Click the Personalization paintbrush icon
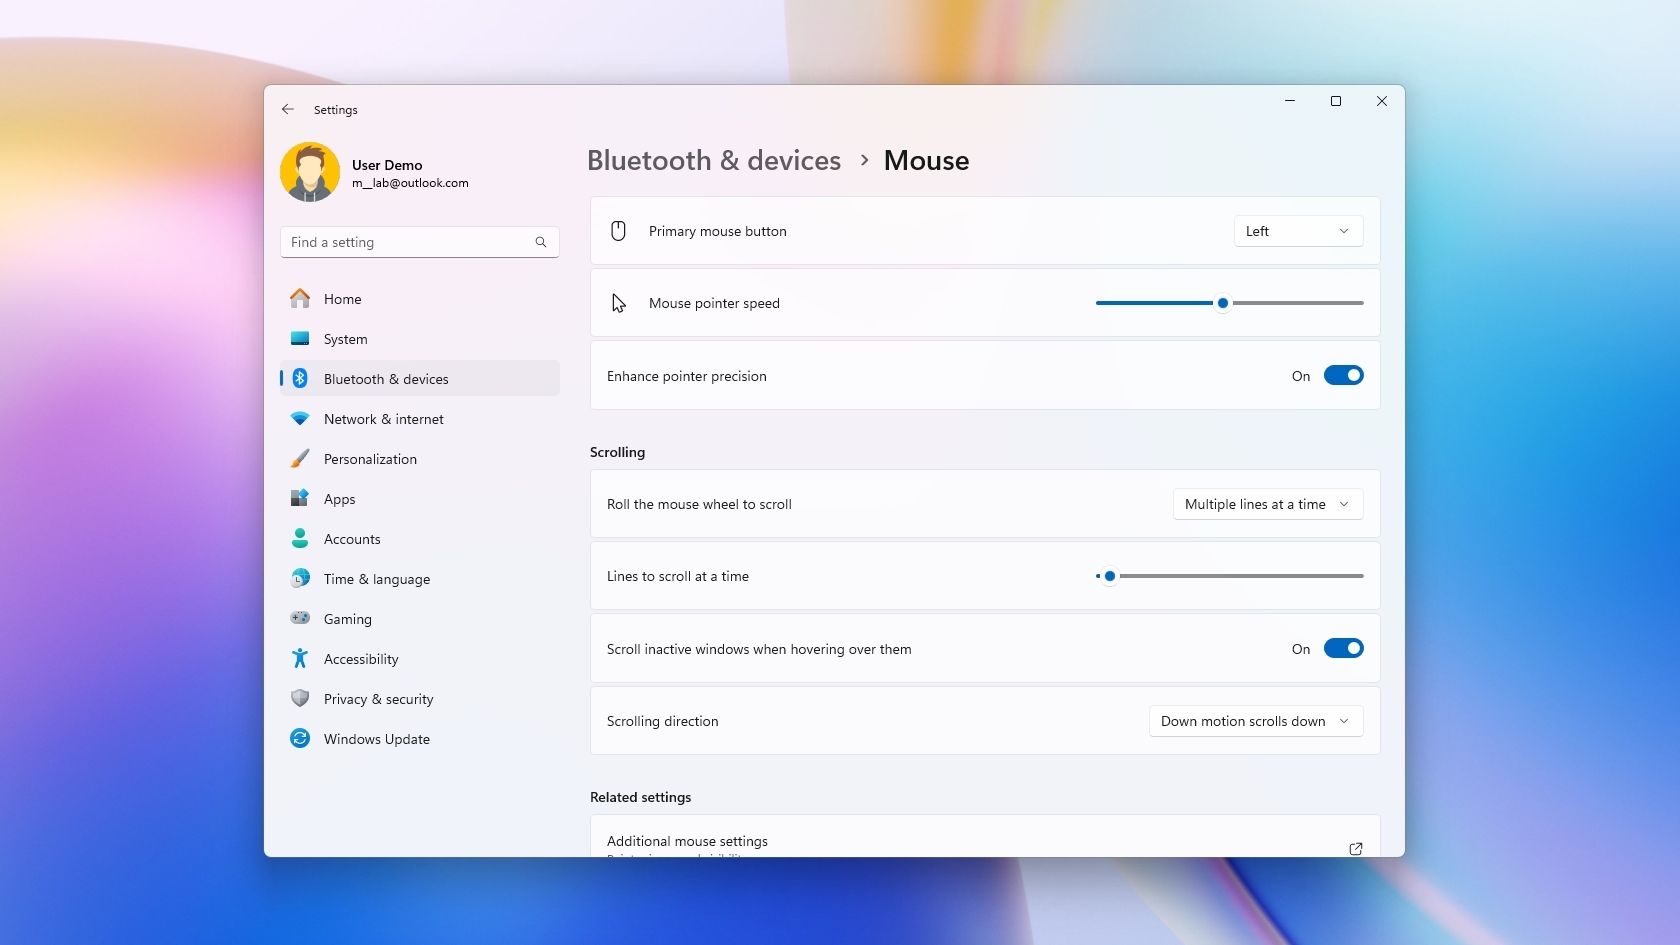Image resolution: width=1680 pixels, height=945 pixels. (300, 459)
